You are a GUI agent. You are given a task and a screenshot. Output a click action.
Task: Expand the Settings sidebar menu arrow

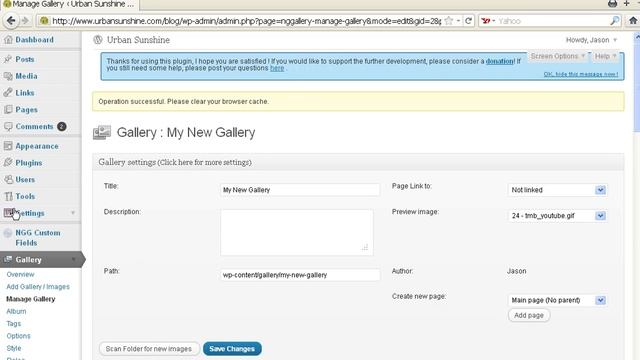pos(73,213)
